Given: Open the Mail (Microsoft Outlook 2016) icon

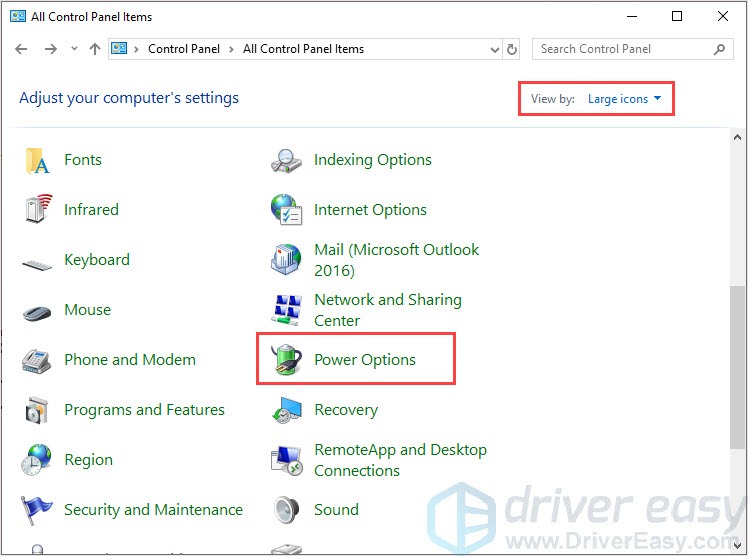Looking at the screenshot, I should pos(286,259).
